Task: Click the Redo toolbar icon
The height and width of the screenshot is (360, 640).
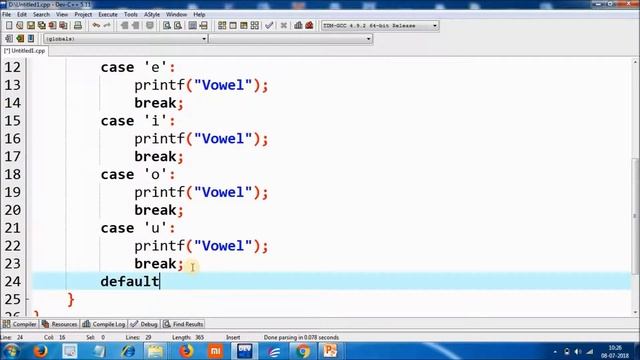Action: [x=107, y=25]
